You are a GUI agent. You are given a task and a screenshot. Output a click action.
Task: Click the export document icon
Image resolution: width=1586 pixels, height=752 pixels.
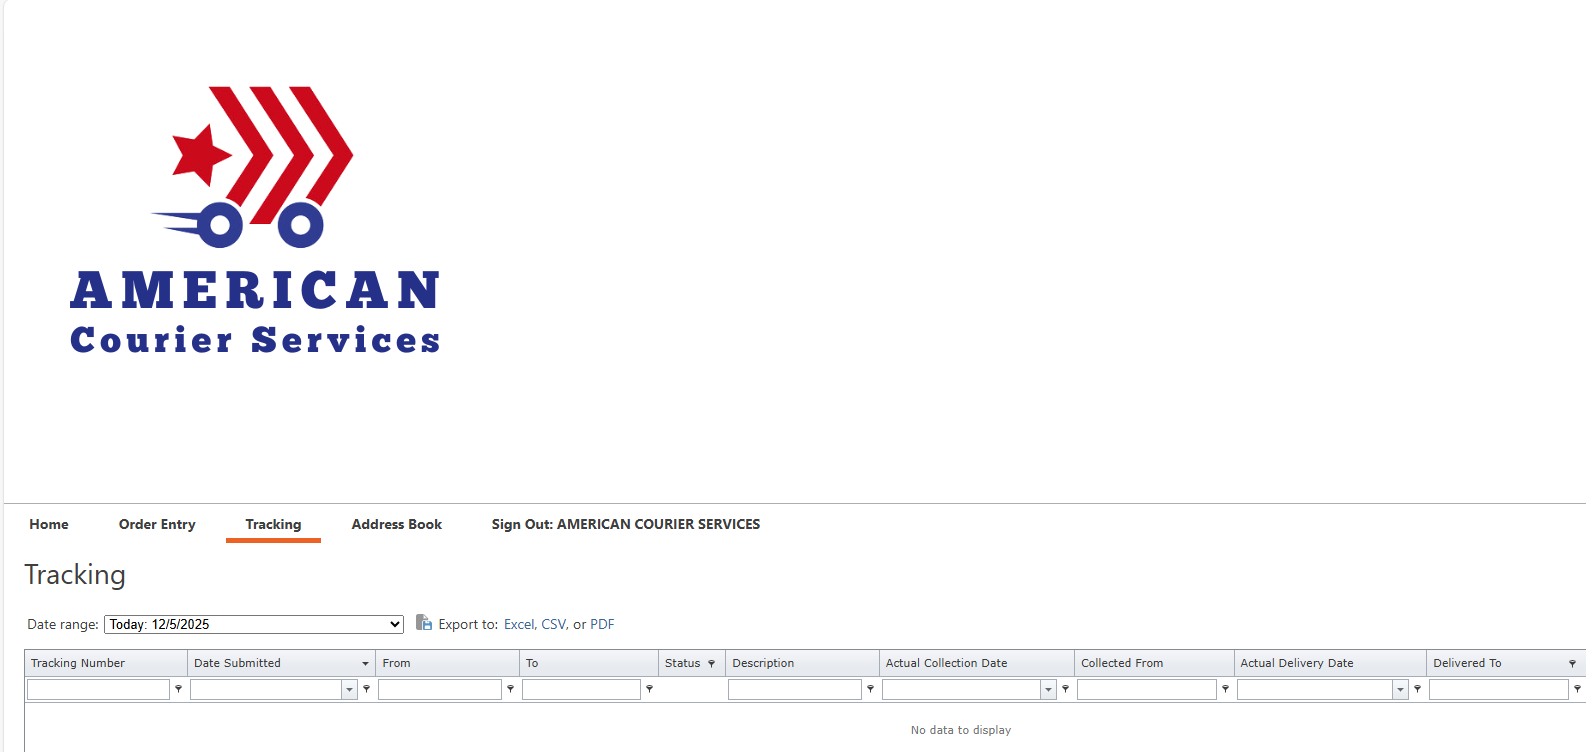[424, 623]
